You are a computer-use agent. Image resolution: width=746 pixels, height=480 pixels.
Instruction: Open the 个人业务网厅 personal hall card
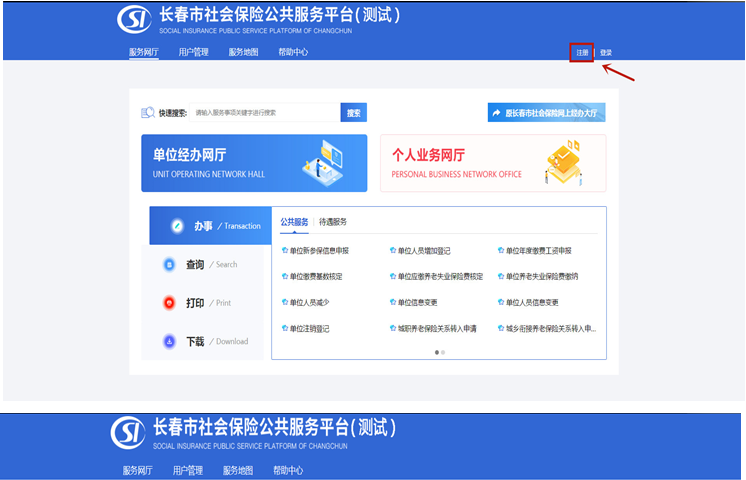[493, 163]
